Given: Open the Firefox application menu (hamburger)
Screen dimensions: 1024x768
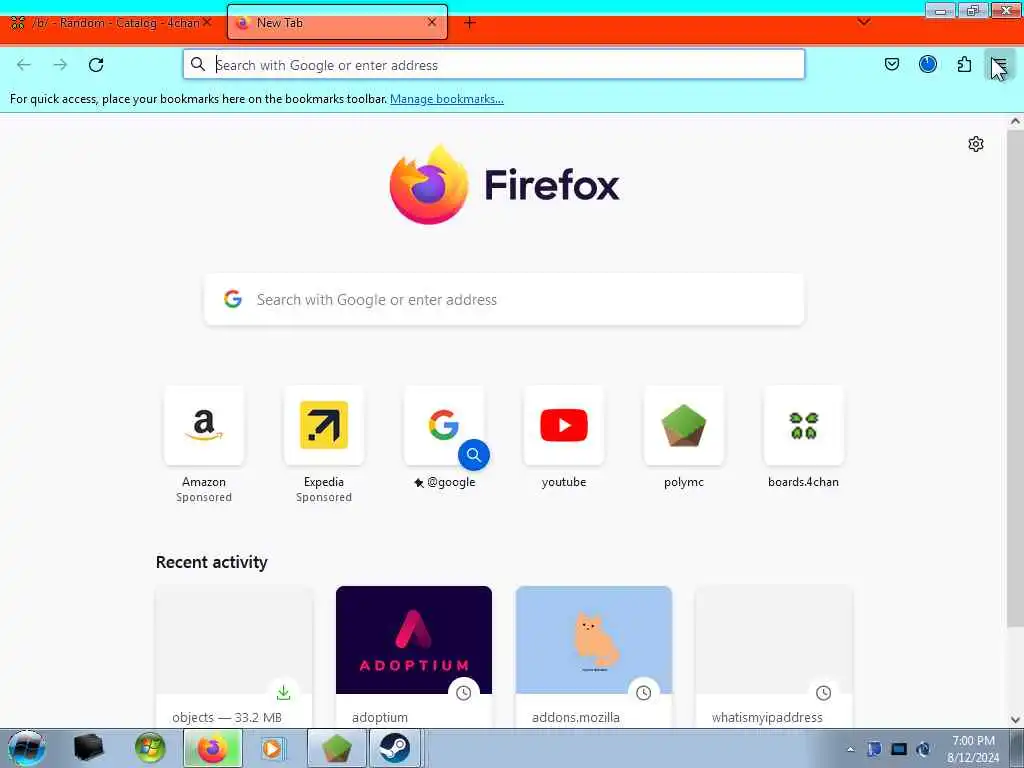Looking at the screenshot, I should click(999, 65).
